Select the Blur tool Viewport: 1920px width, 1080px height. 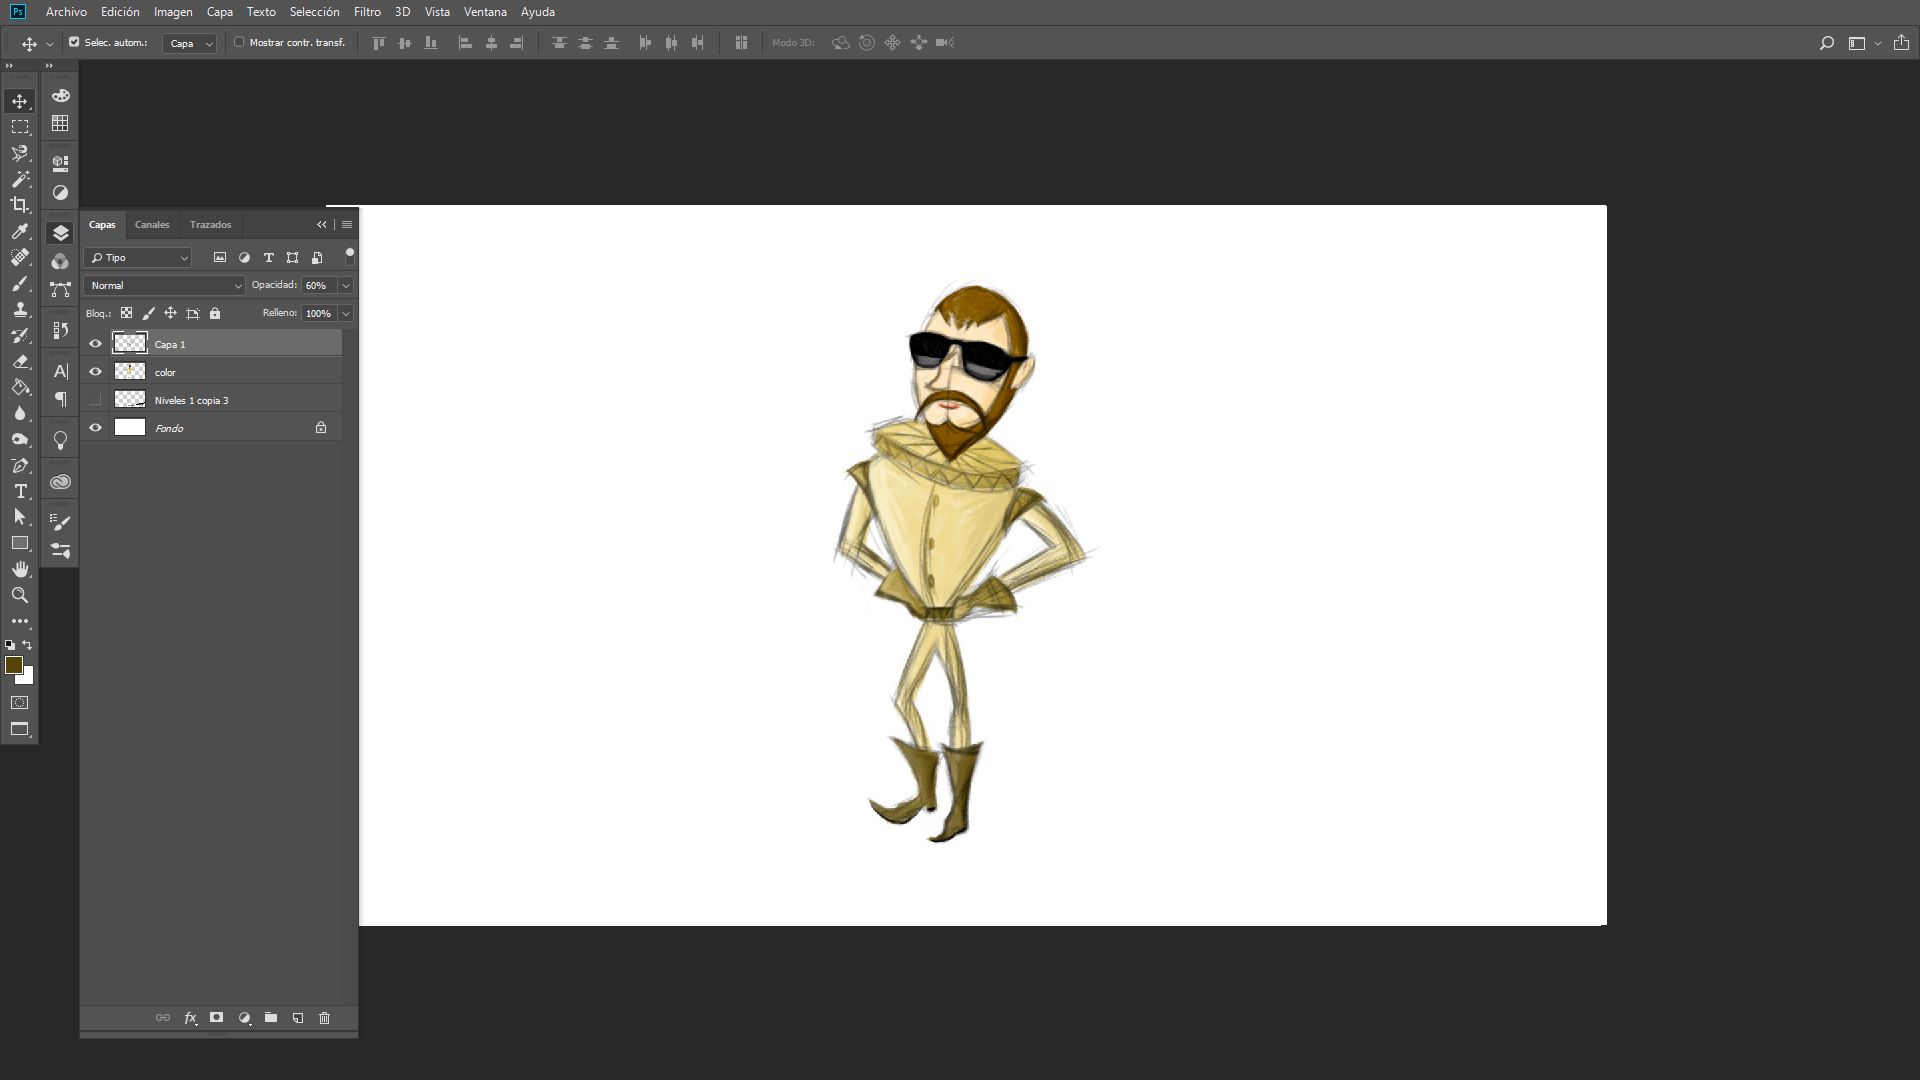20,413
